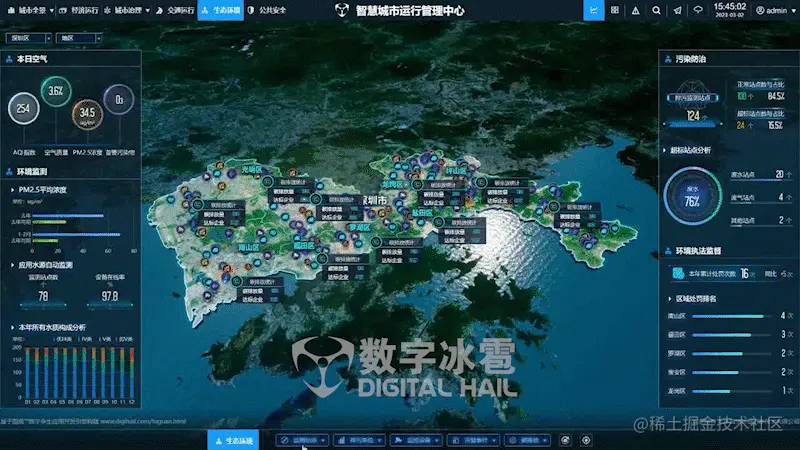Viewport: 800px width, 450px height.
Task: Click the 罗湖区 ranking bar
Action: tap(730, 354)
